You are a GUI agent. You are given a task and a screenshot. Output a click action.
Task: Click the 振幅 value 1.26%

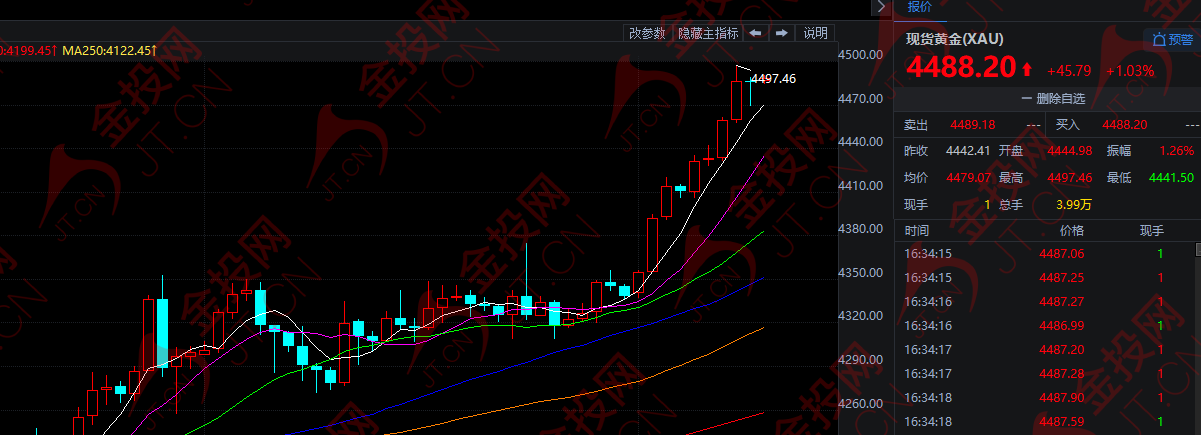1177,151
